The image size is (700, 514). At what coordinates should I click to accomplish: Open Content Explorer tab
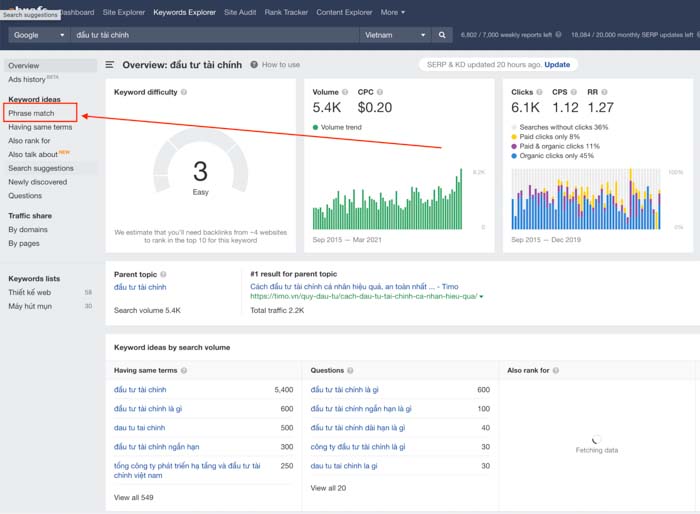coord(344,13)
